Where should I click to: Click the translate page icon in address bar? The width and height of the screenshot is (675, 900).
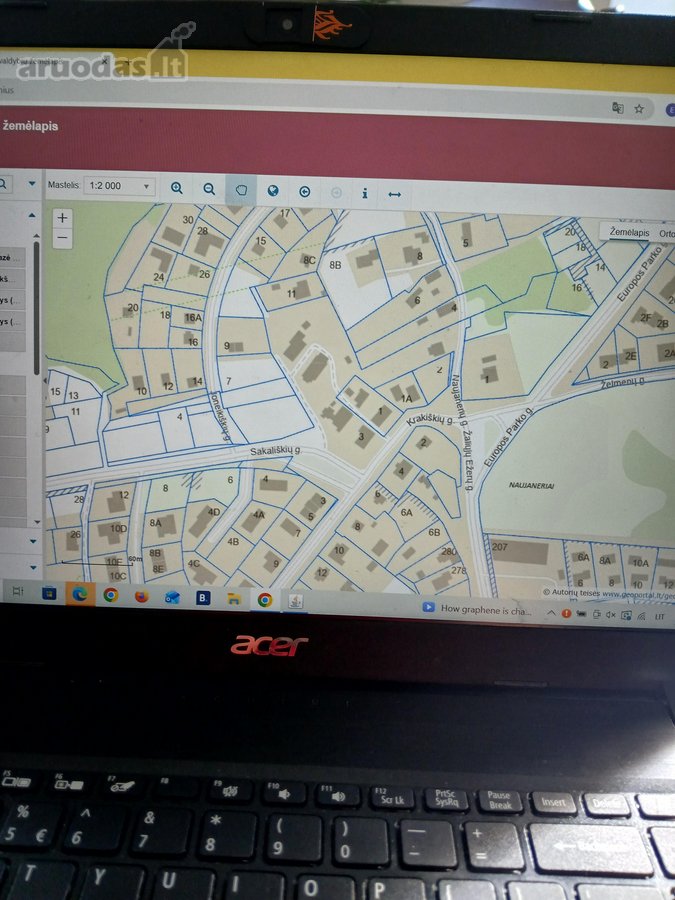point(618,108)
